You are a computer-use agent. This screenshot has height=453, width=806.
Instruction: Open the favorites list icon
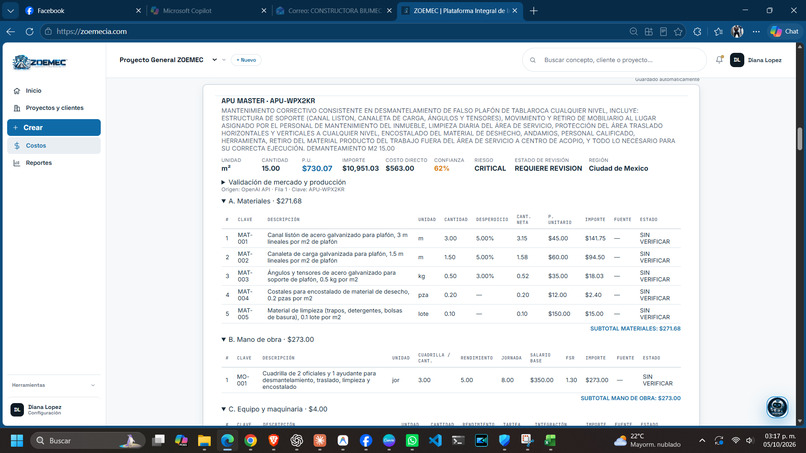719,32
